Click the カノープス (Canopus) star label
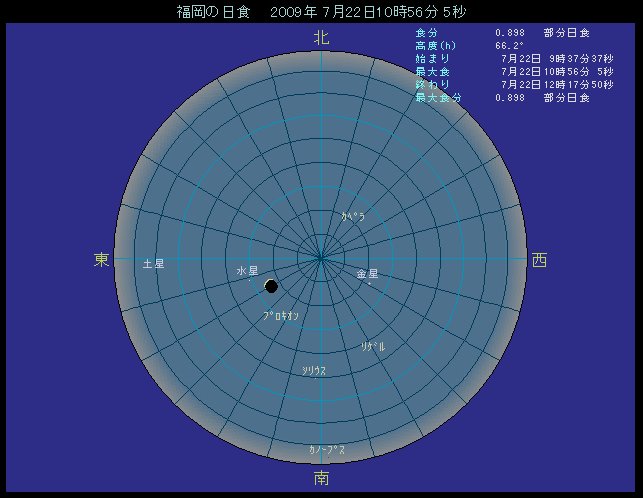The image size is (643, 498). pos(327,450)
